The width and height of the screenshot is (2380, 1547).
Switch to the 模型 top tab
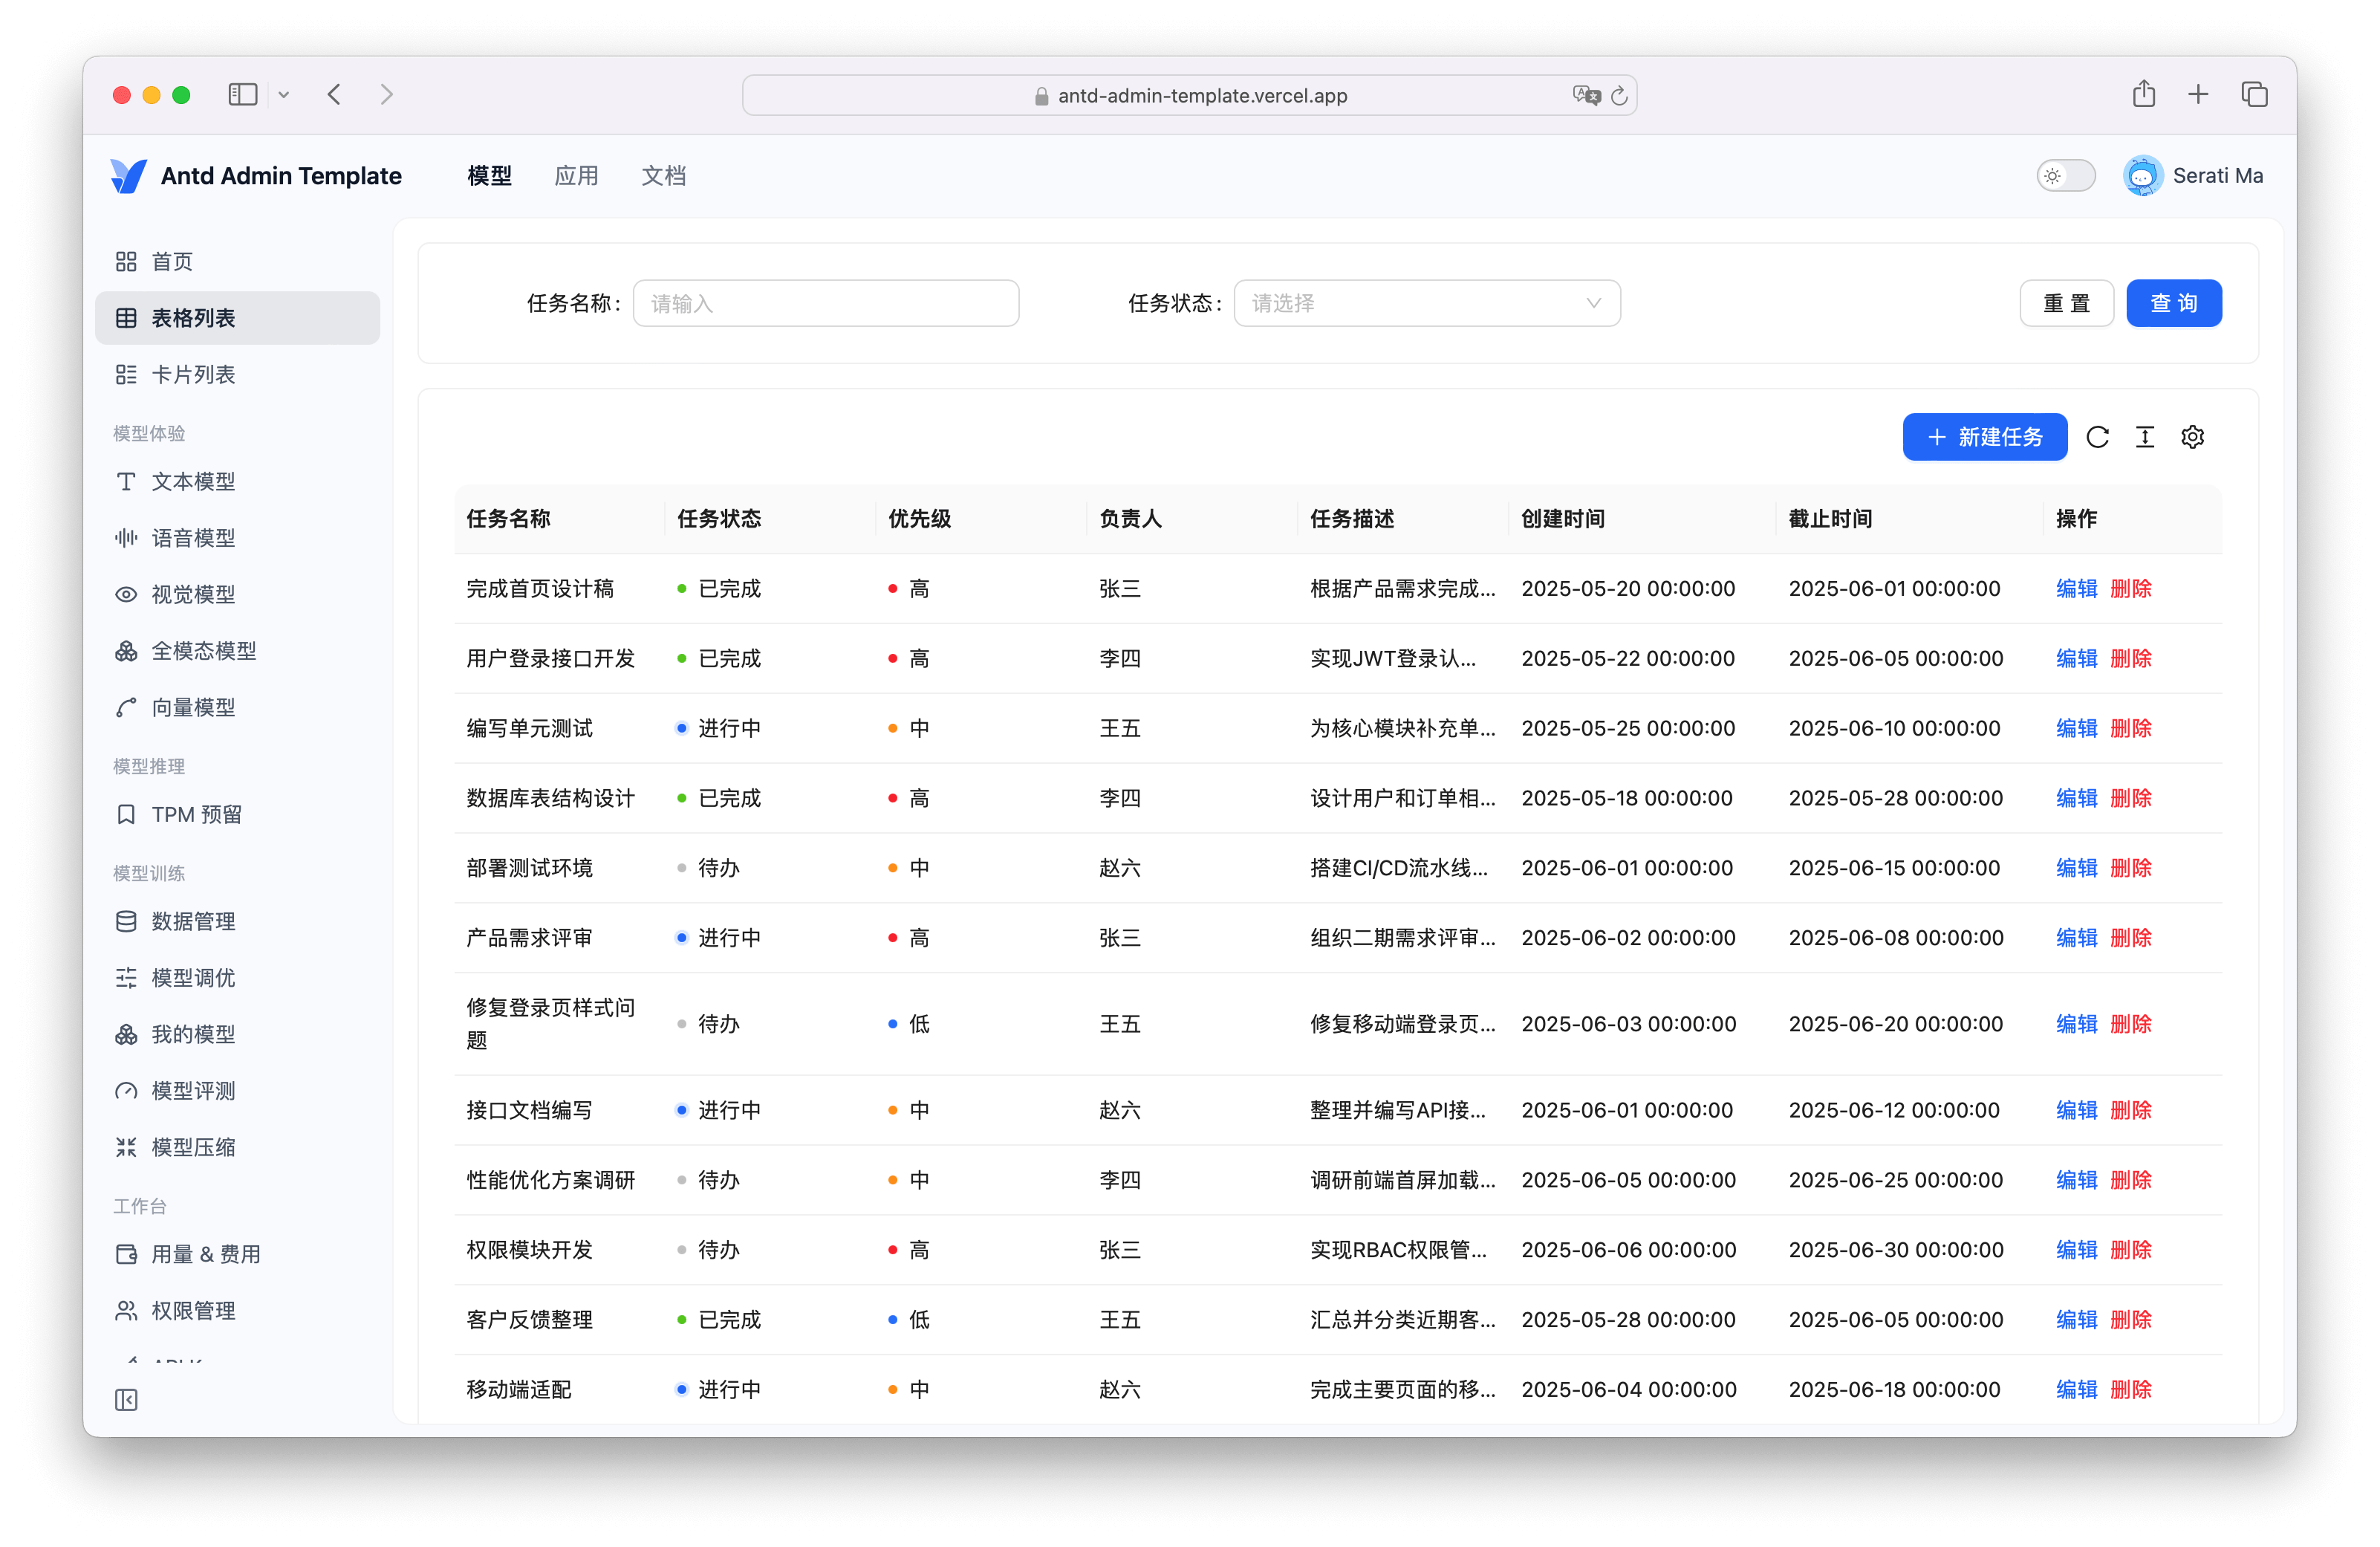[x=489, y=176]
